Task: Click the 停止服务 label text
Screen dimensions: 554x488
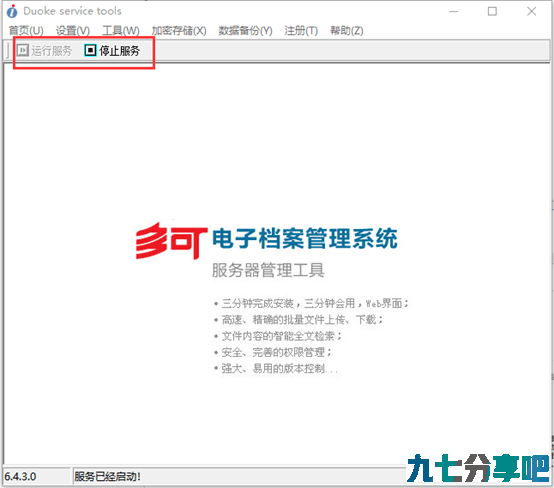Action: [119, 51]
